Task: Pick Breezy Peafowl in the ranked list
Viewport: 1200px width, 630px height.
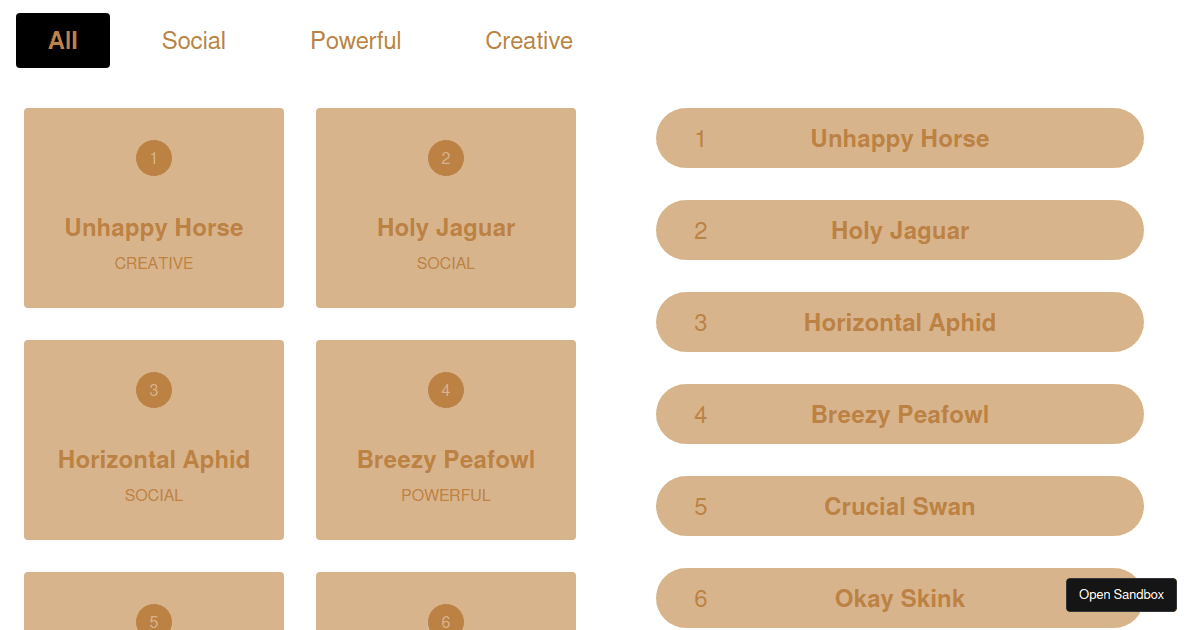Action: click(x=899, y=414)
